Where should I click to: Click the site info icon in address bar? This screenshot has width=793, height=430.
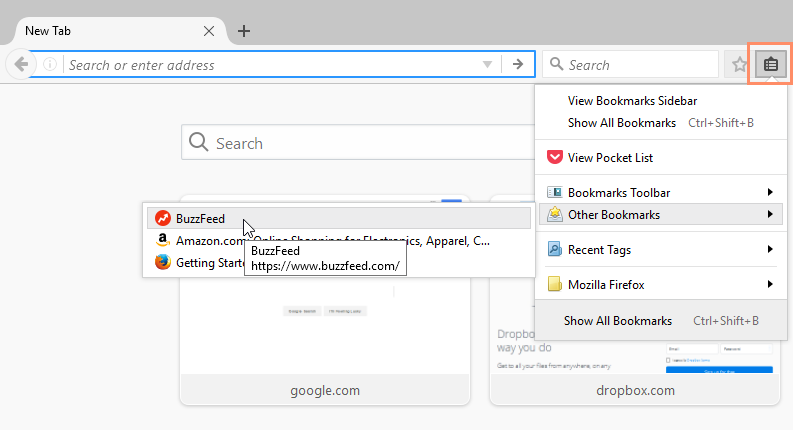tap(50, 65)
